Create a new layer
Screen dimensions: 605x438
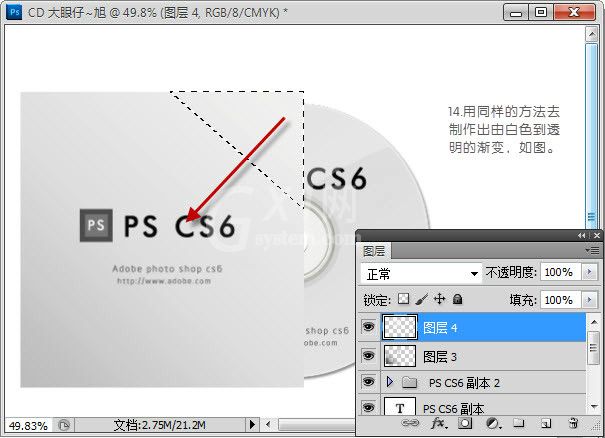(546, 424)
